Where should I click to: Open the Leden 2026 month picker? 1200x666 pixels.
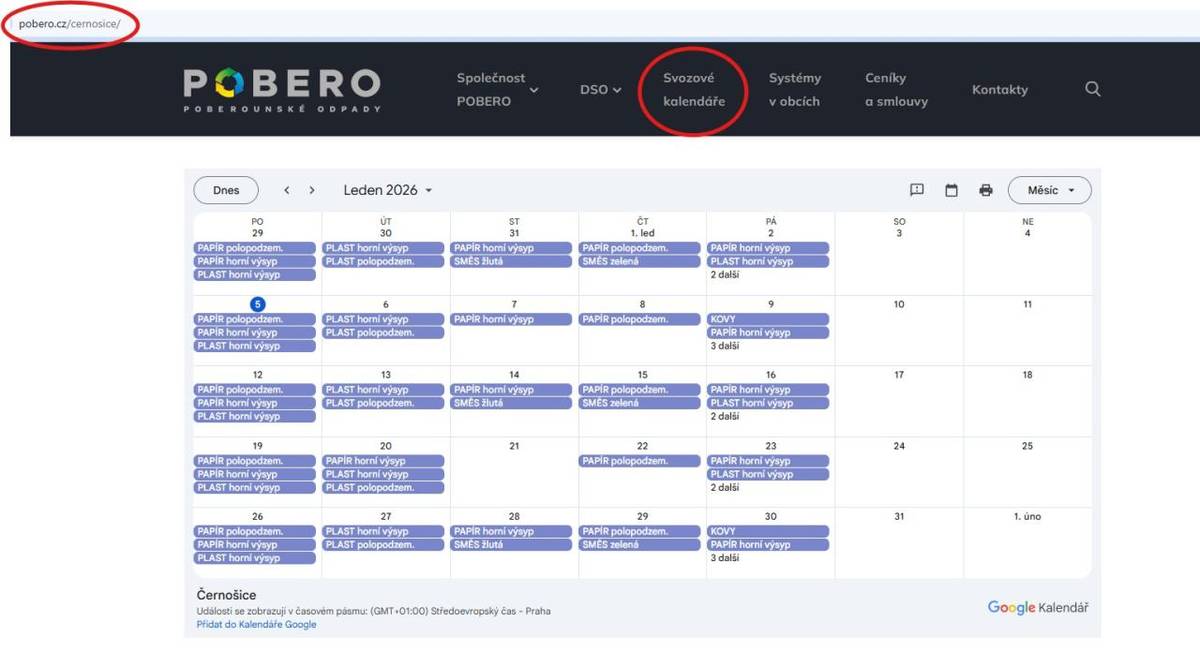(x=388, y=190)
